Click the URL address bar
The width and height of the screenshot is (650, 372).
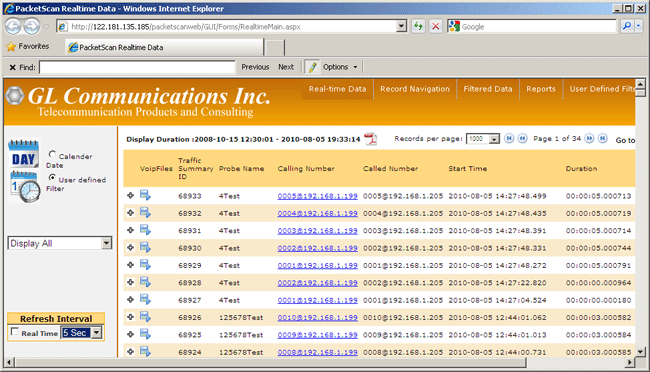pos(227,27)
